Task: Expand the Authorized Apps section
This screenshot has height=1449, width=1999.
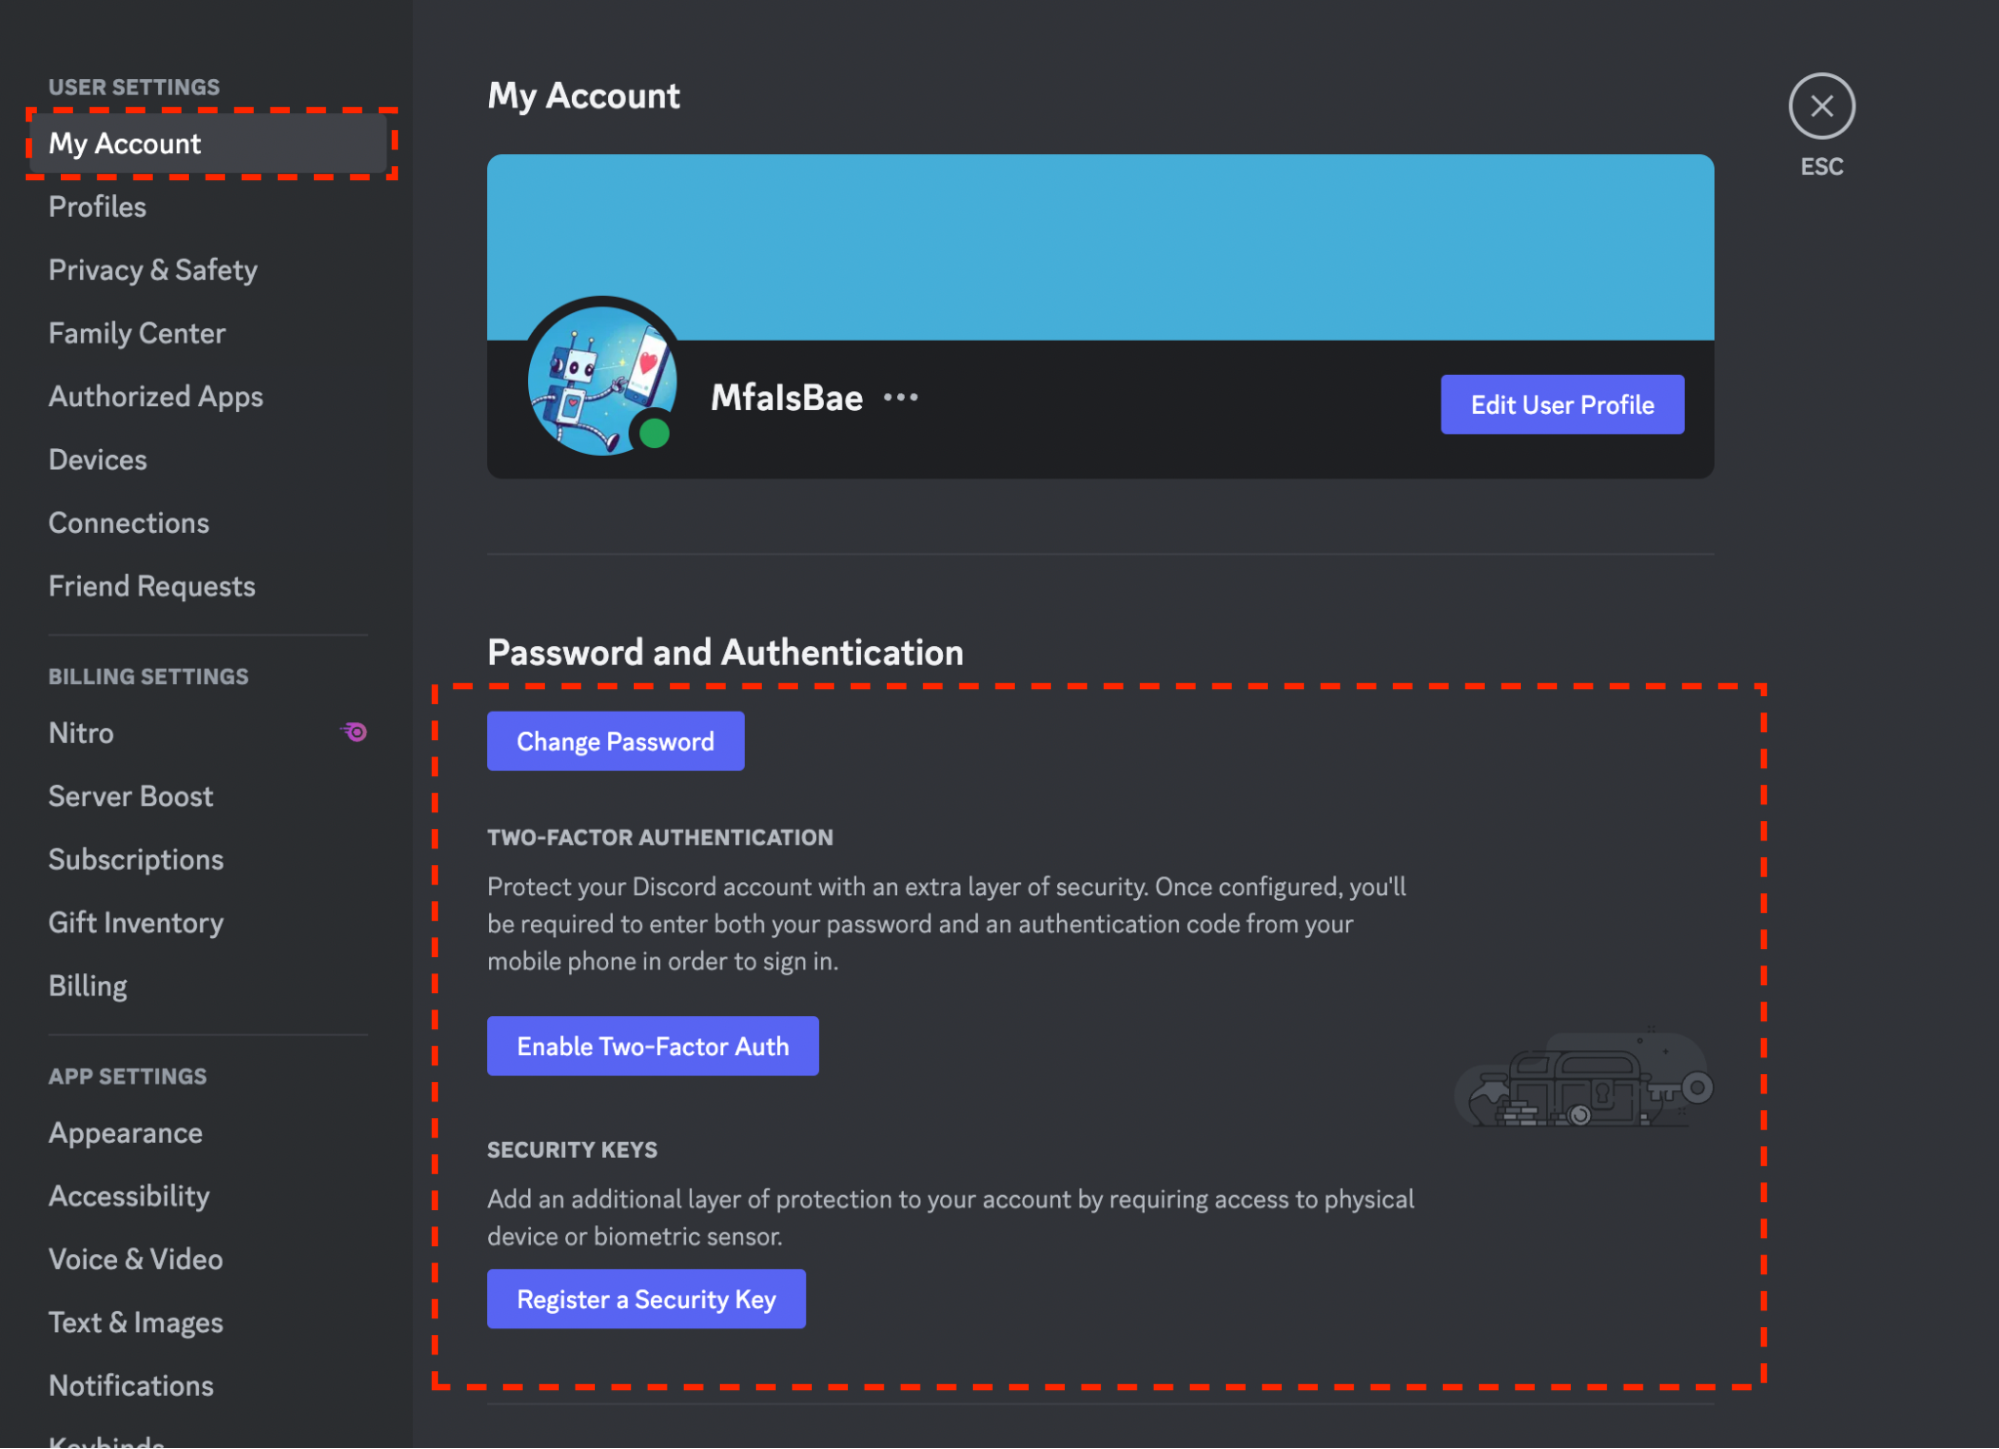Action: tap(154, 394)
